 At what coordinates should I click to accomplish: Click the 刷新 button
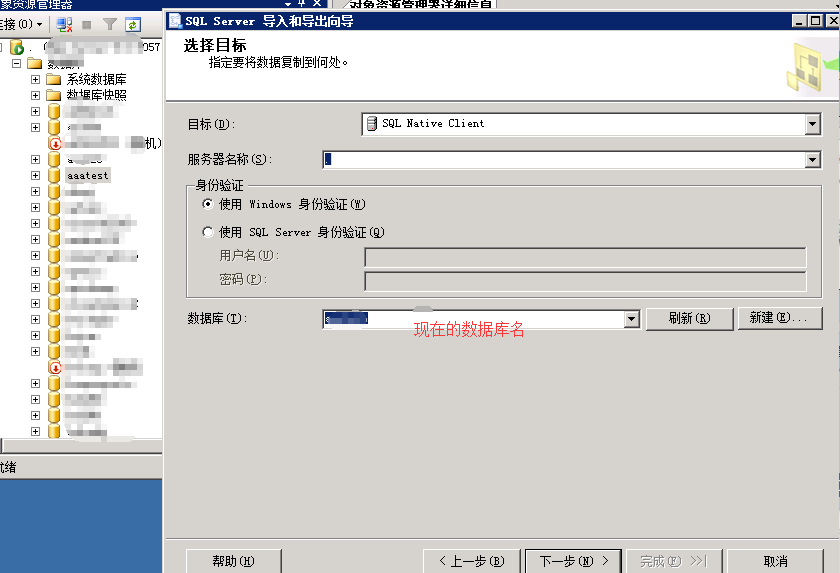click(689, 319)
